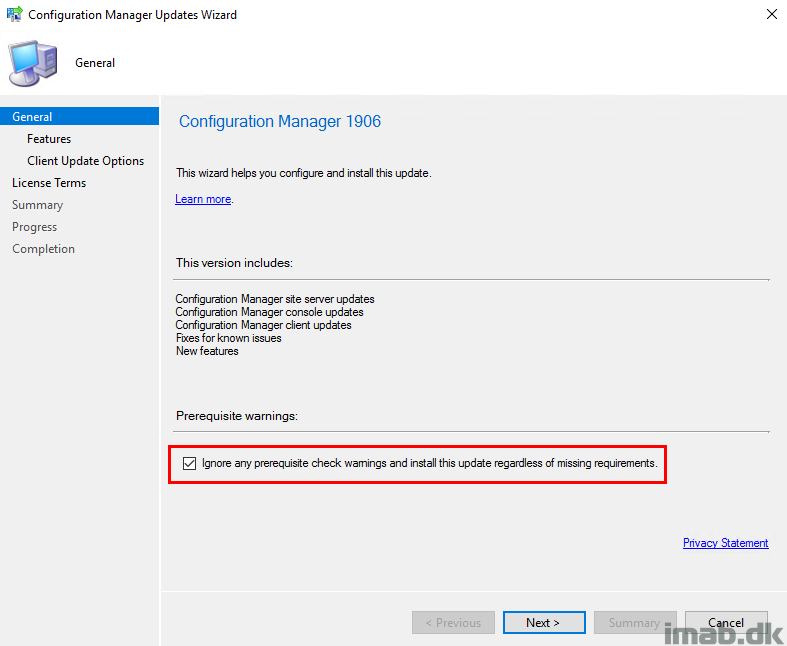This screenshot has height=646, width=787.
Task: Select the Summary step in sidebar
Action: pos(38,205)
